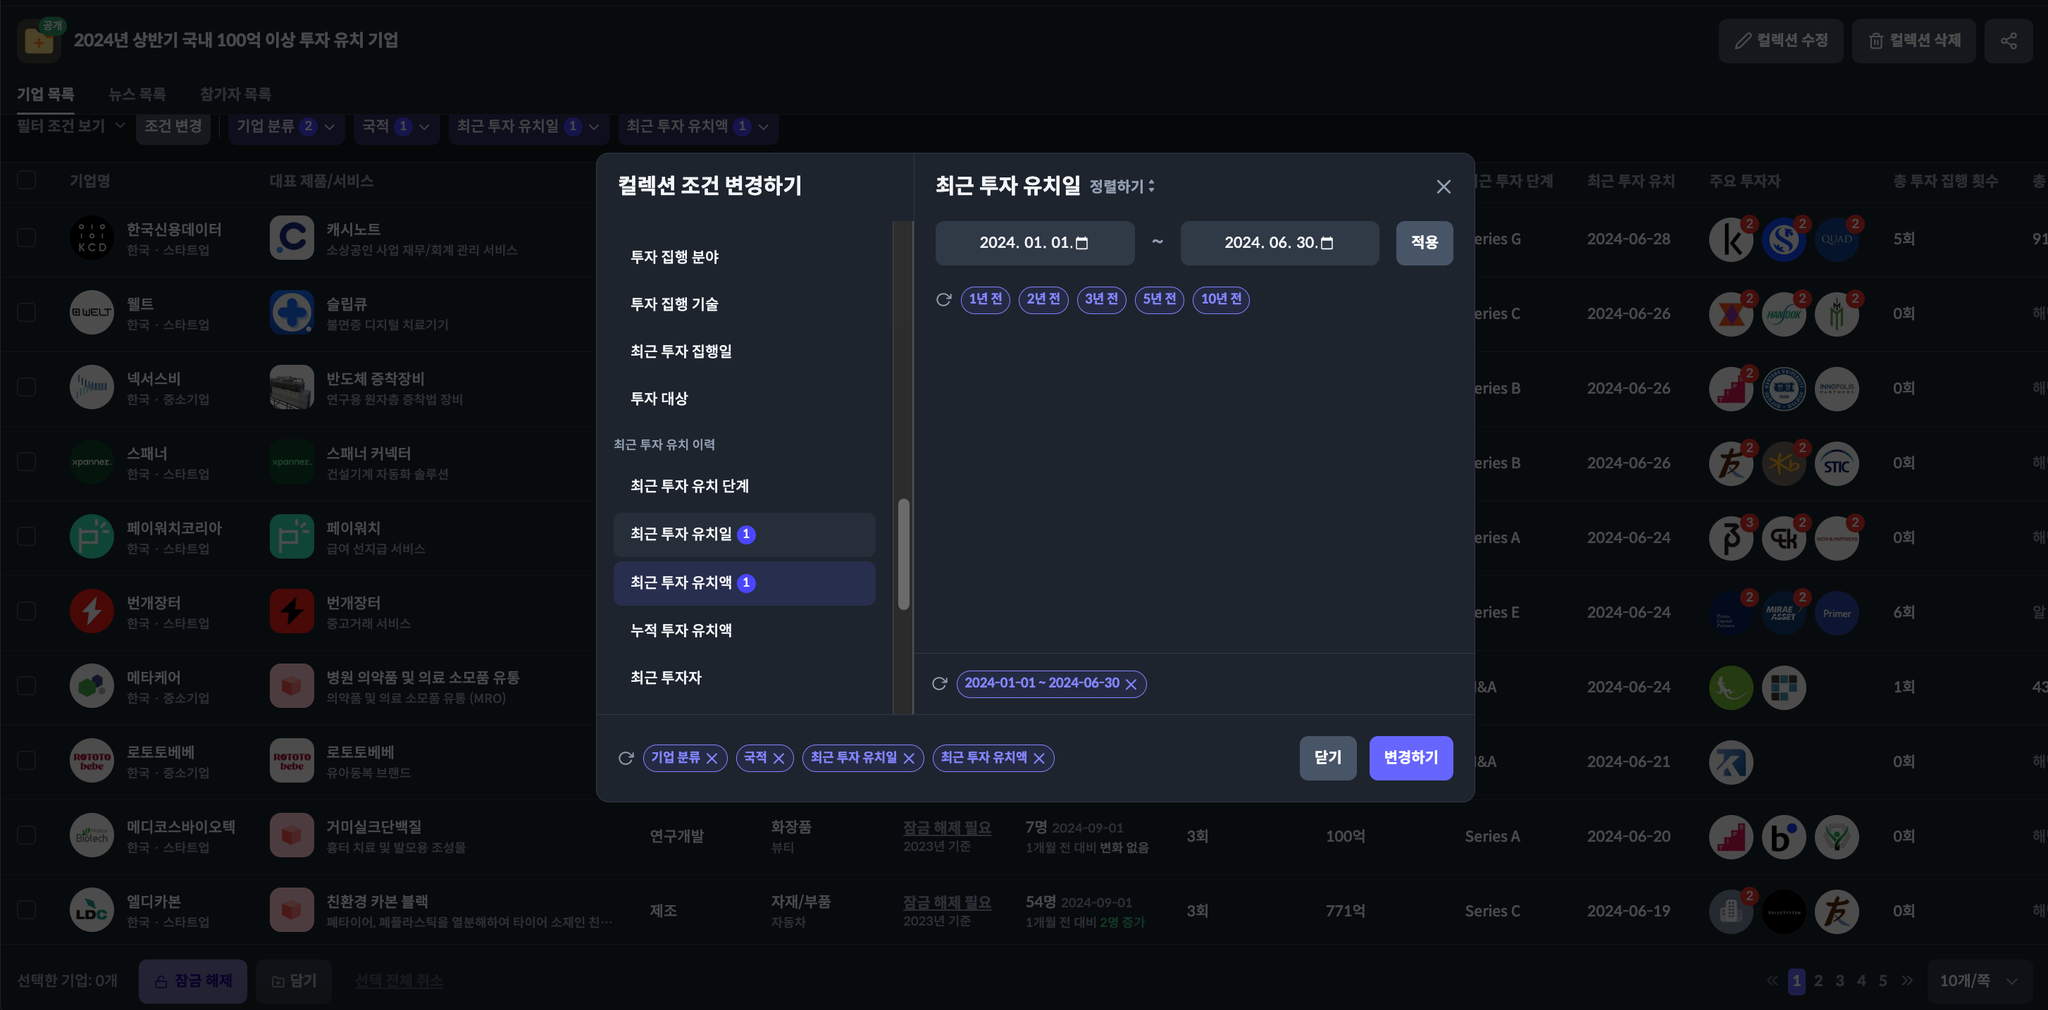Select the checkbox next to 번개장터
Image resolution: width=2048 pixels, height=1010 pixels.
pyautogui.click(x=27, y=611)
